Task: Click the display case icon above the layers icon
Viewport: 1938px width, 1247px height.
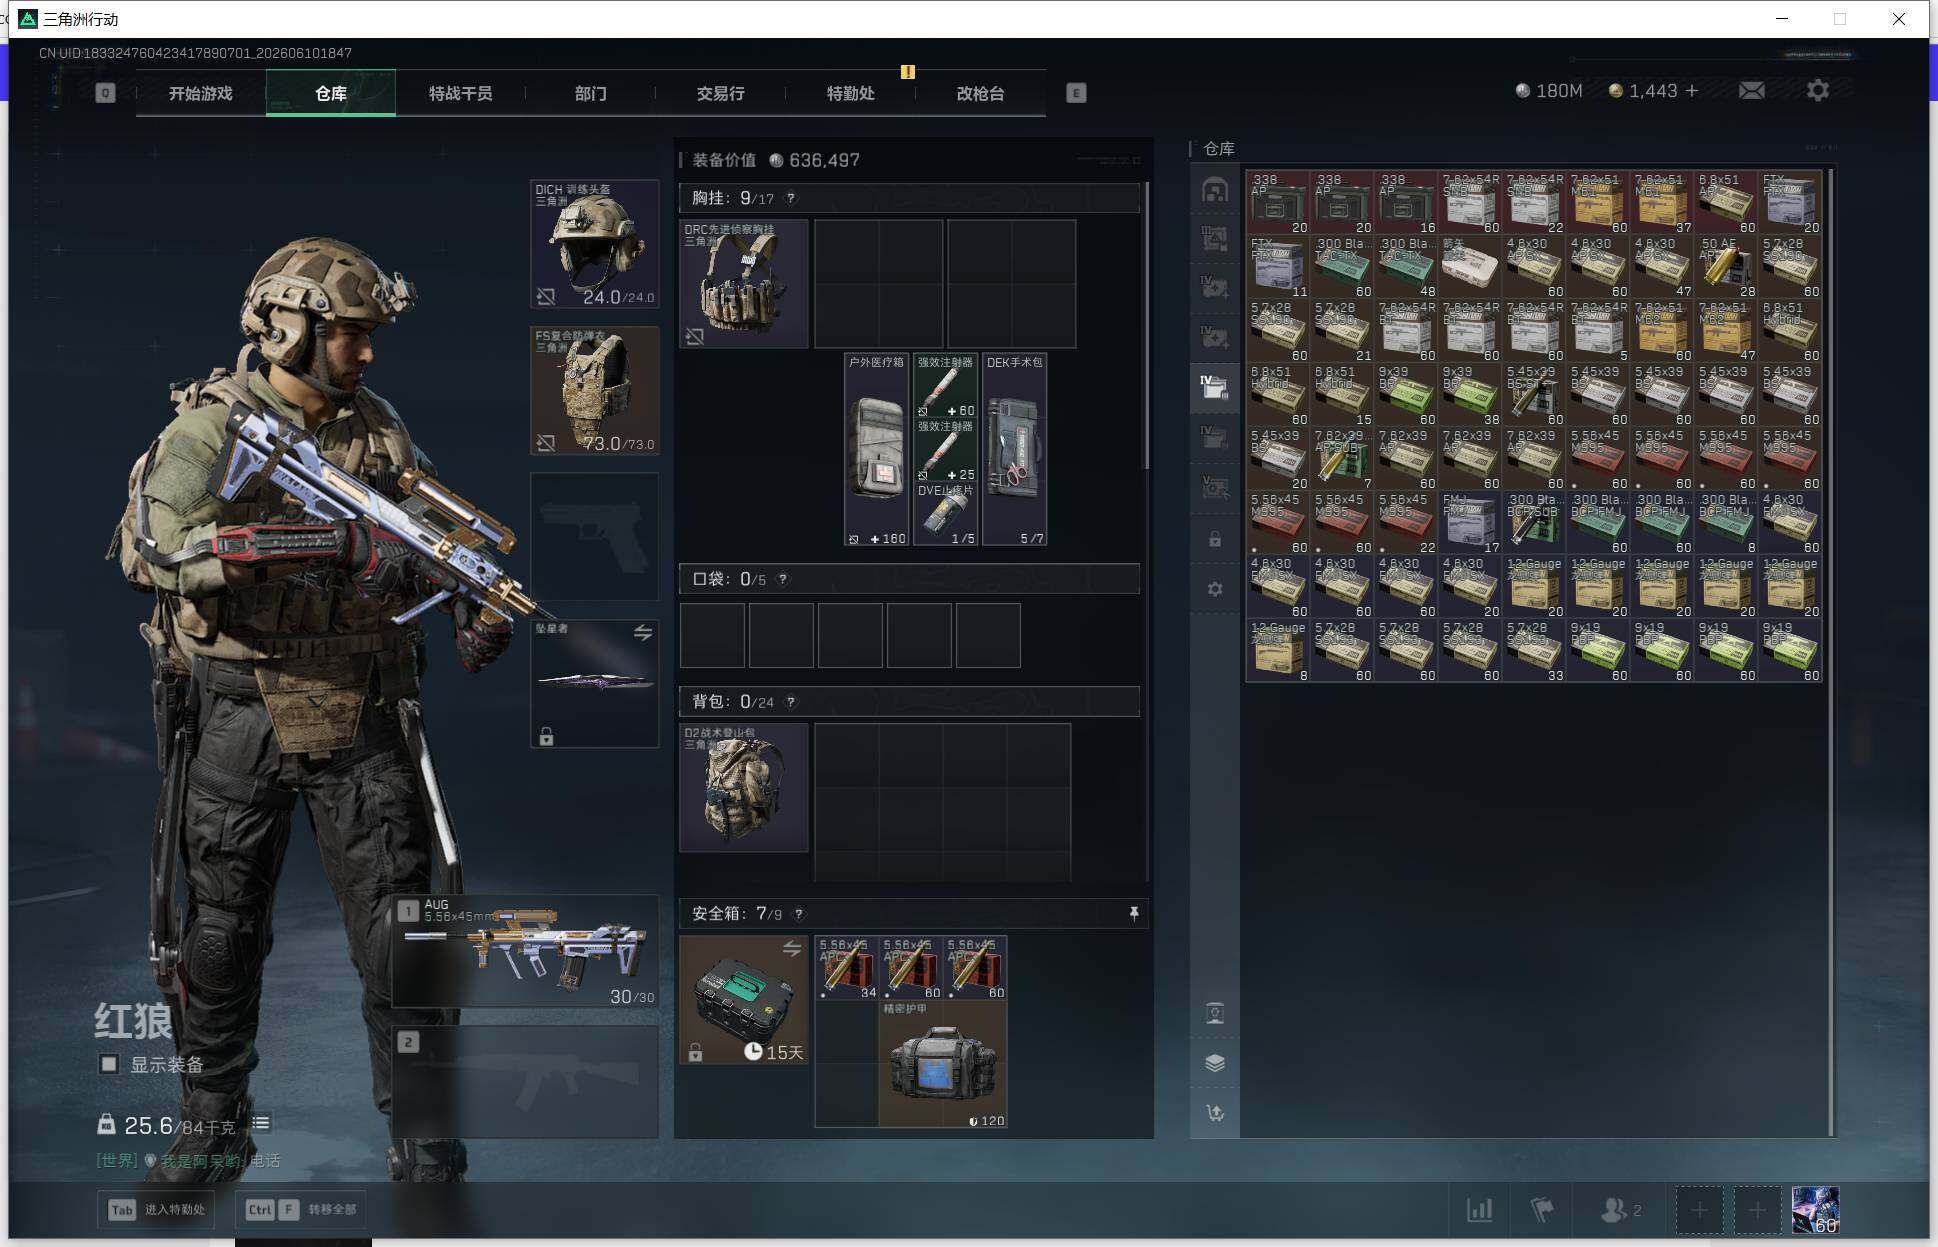Action: click(1215, 1013)
